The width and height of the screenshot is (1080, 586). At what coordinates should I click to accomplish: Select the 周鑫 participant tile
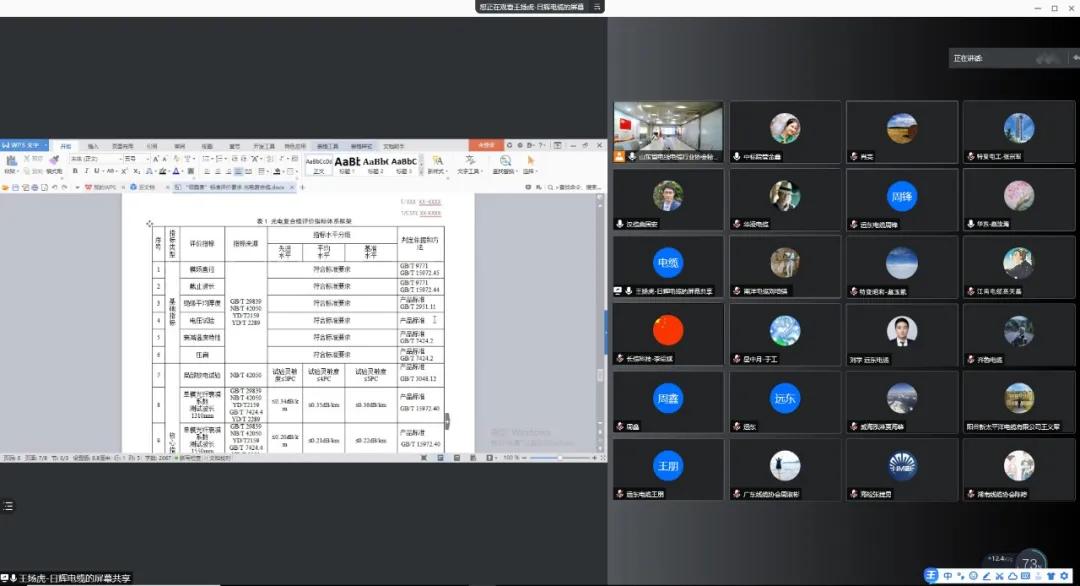coord(668,402)
